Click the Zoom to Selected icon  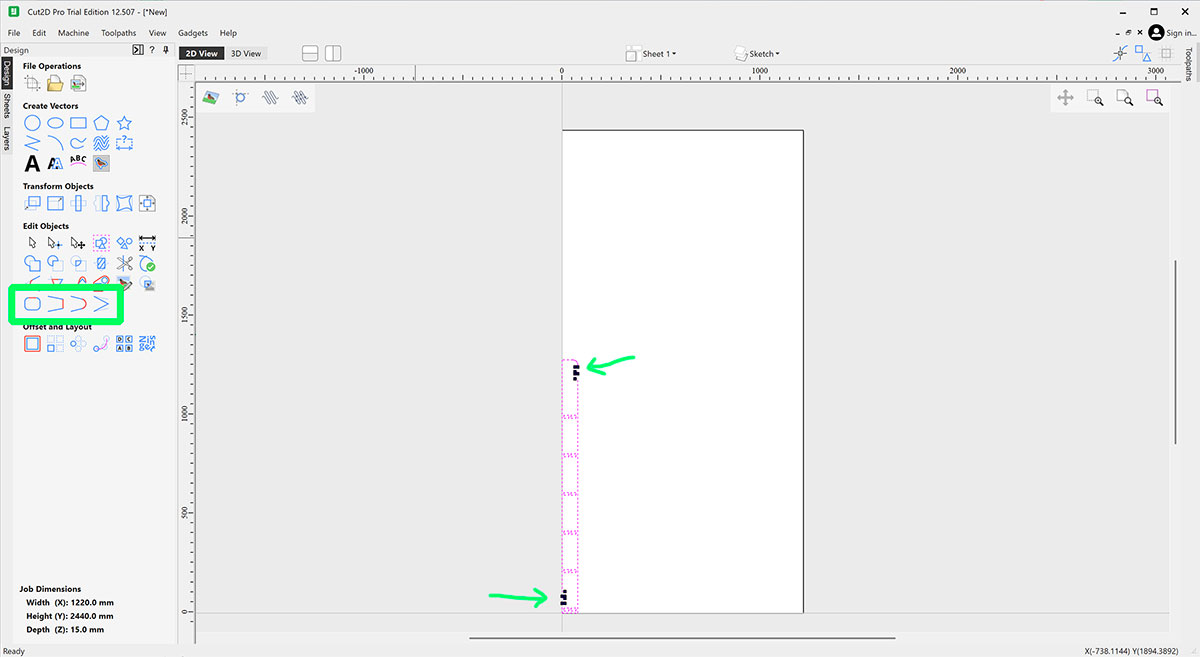pyautogui.click(x=1153, y=98)
